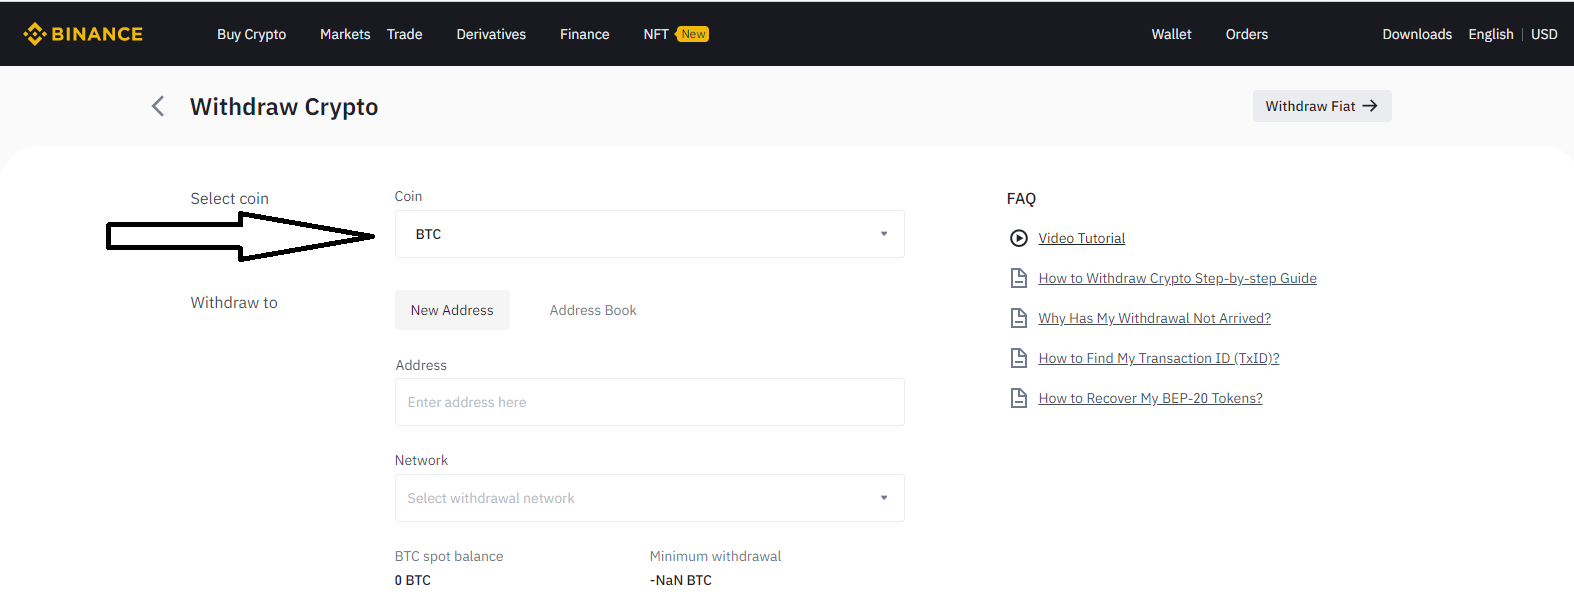Go back using the left chevron arrow
Image resolution: width=1574 pixels, height=604 pixels.
coord(158,106)
